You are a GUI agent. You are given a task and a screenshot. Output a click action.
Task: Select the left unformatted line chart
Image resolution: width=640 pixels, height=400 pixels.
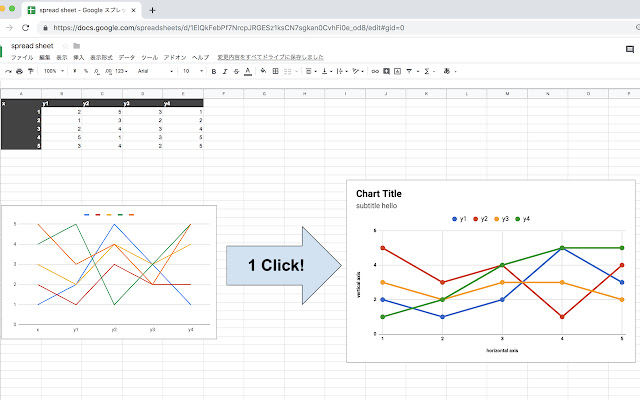point(109,272)
